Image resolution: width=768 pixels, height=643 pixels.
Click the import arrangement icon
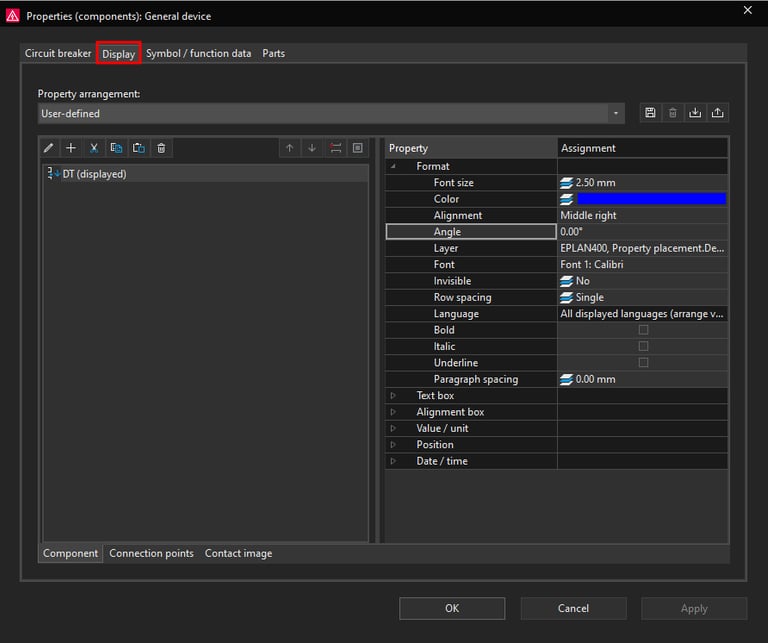pos(695,113)
